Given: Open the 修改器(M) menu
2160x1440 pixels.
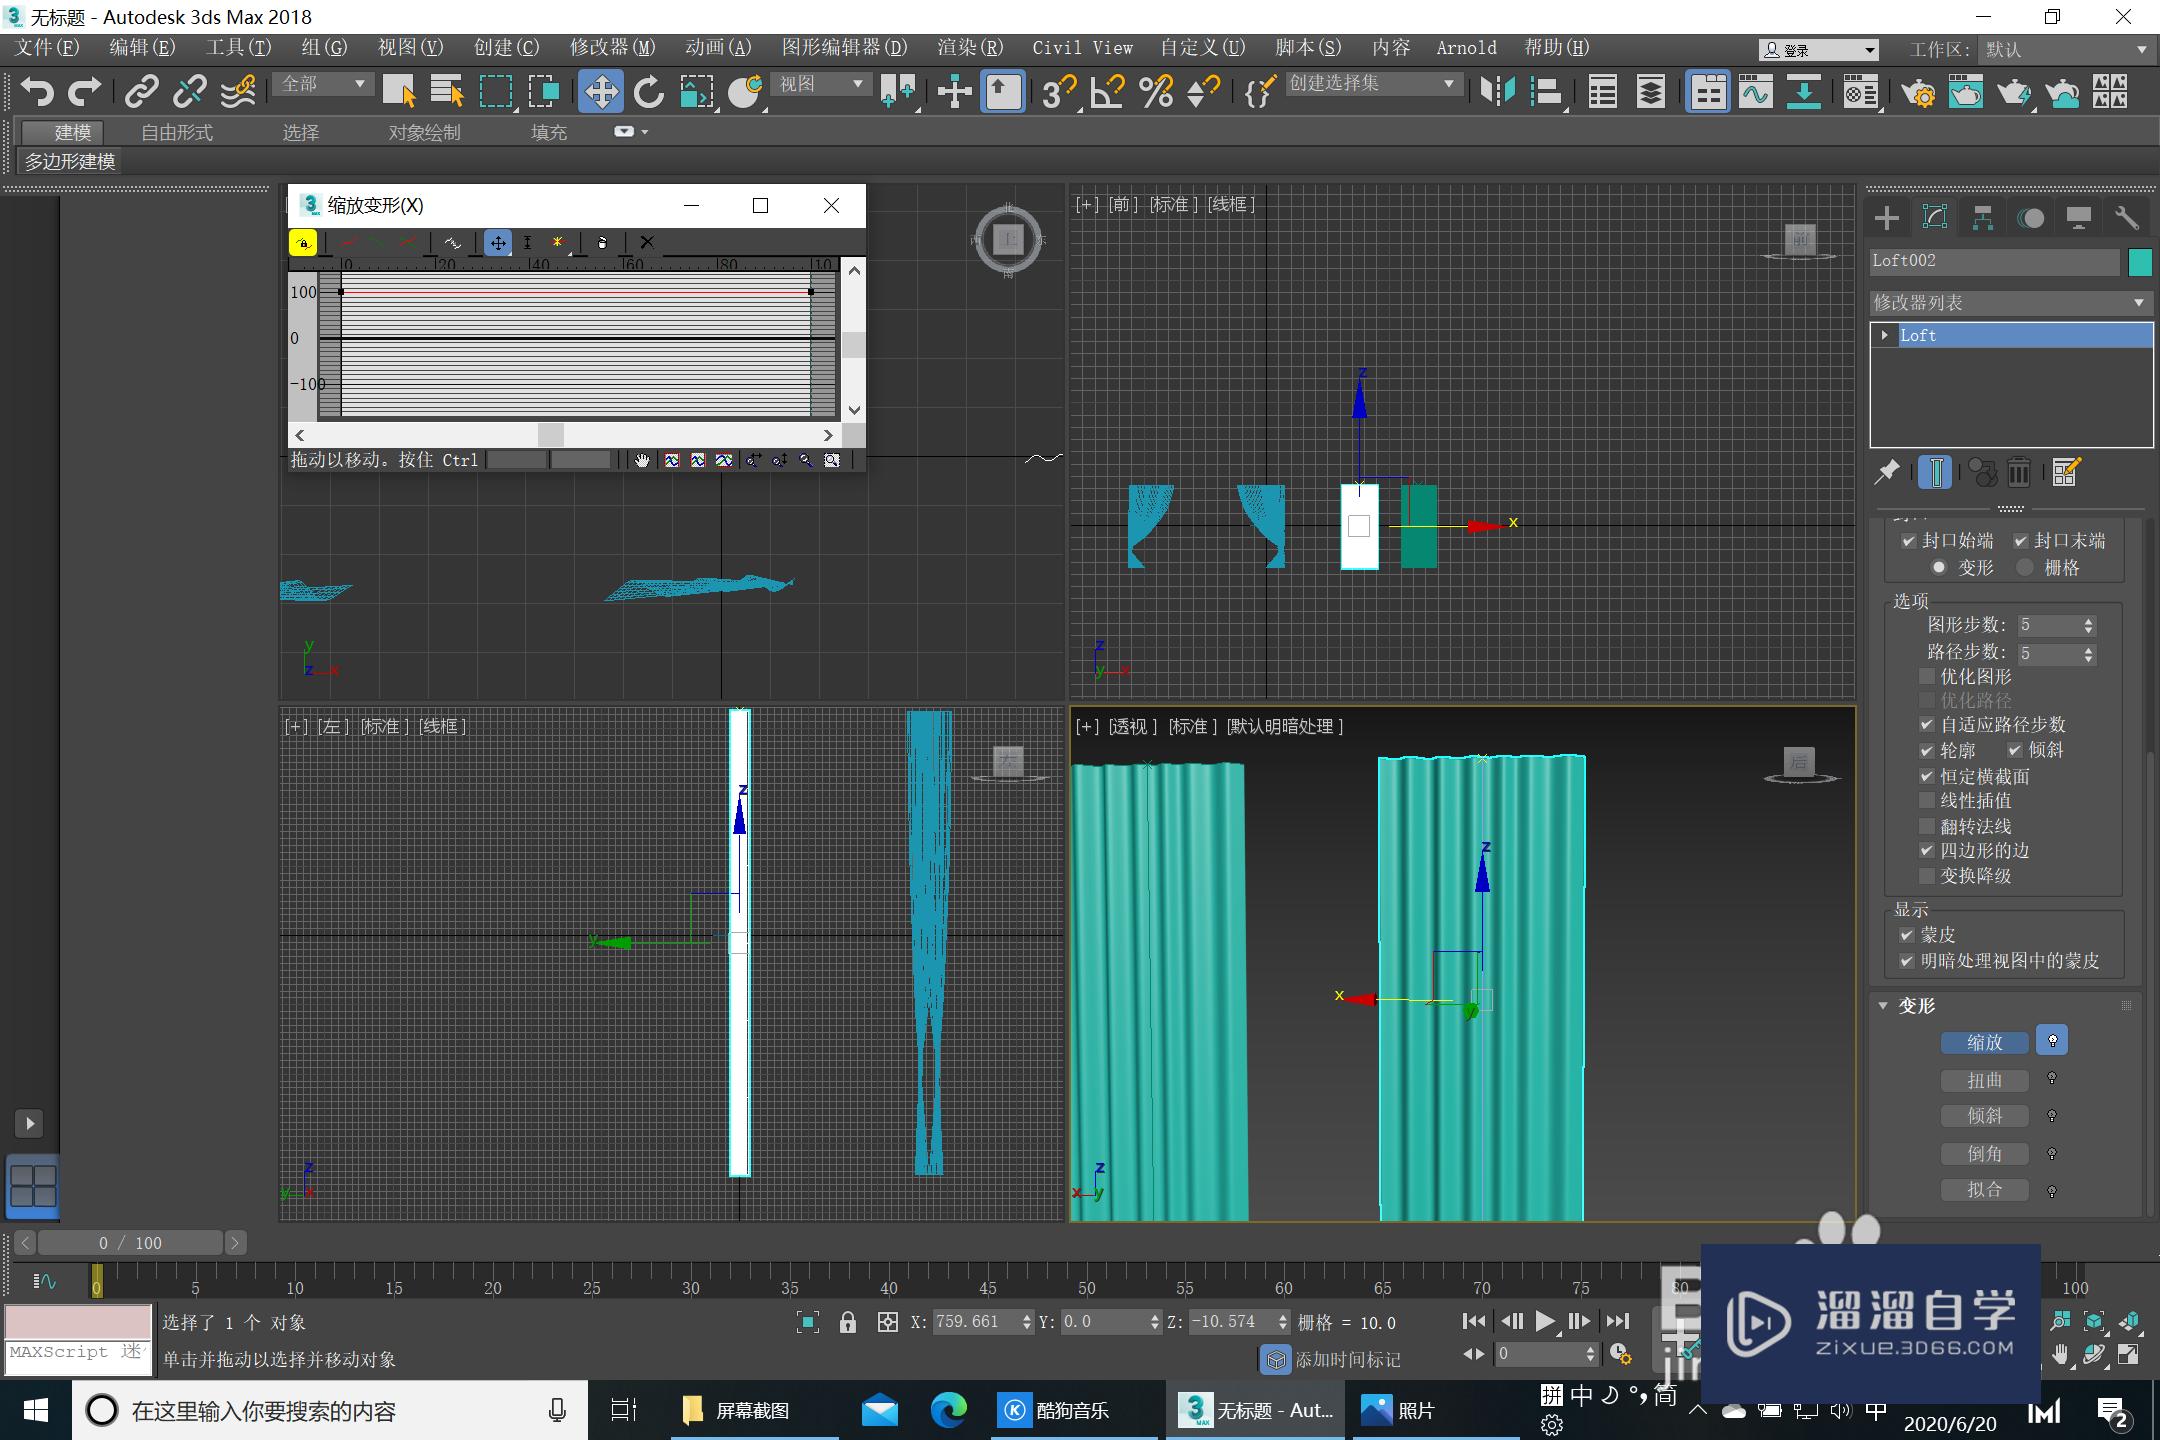Looking at the screenshot, I should pyautogui.click(x=612, y=48).
